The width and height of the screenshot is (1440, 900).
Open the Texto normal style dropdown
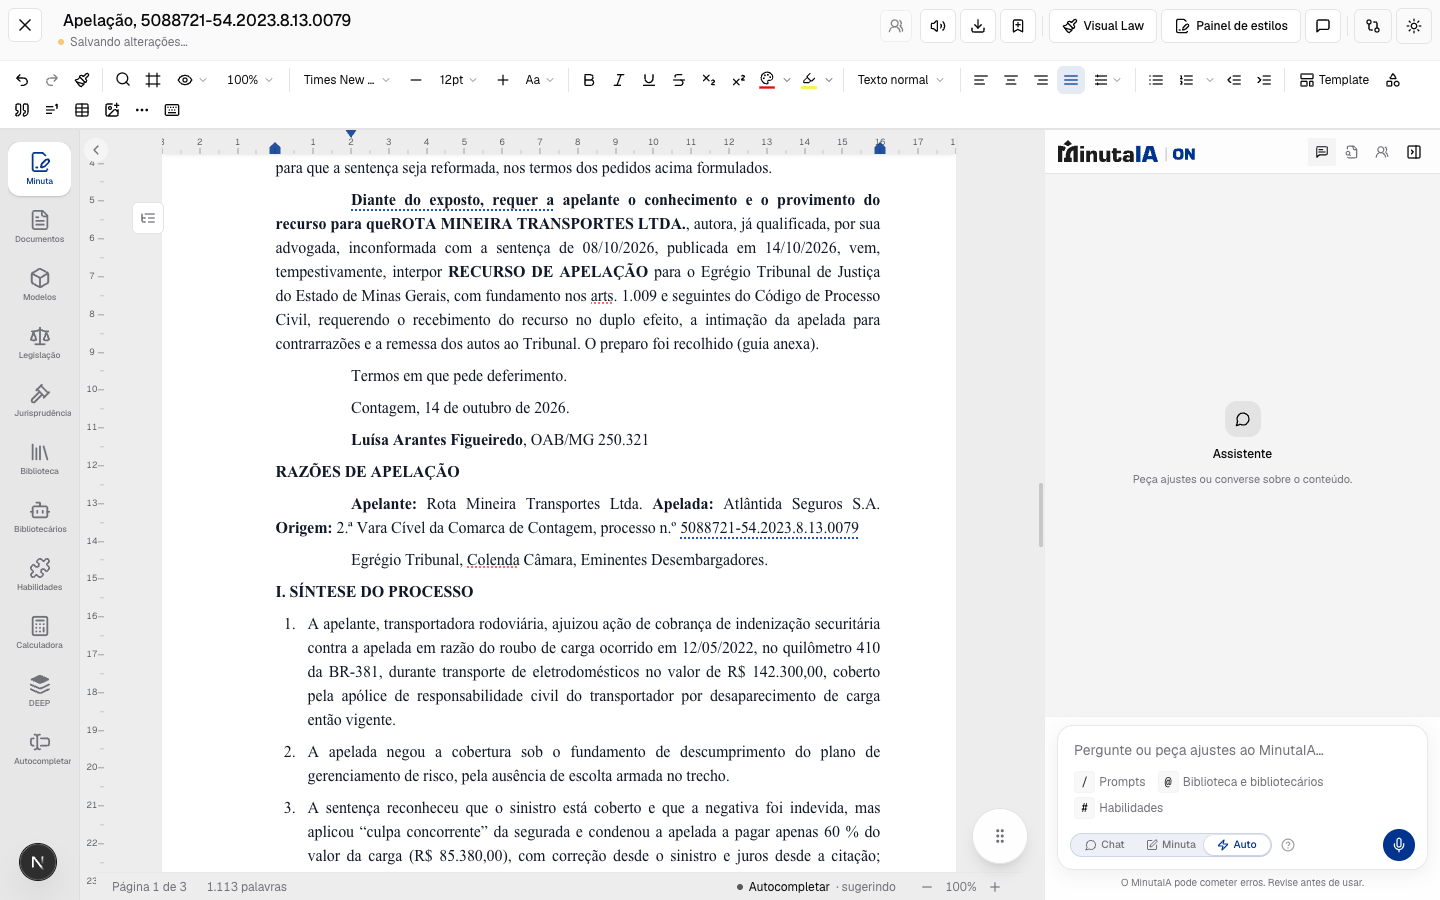point(900,80)
